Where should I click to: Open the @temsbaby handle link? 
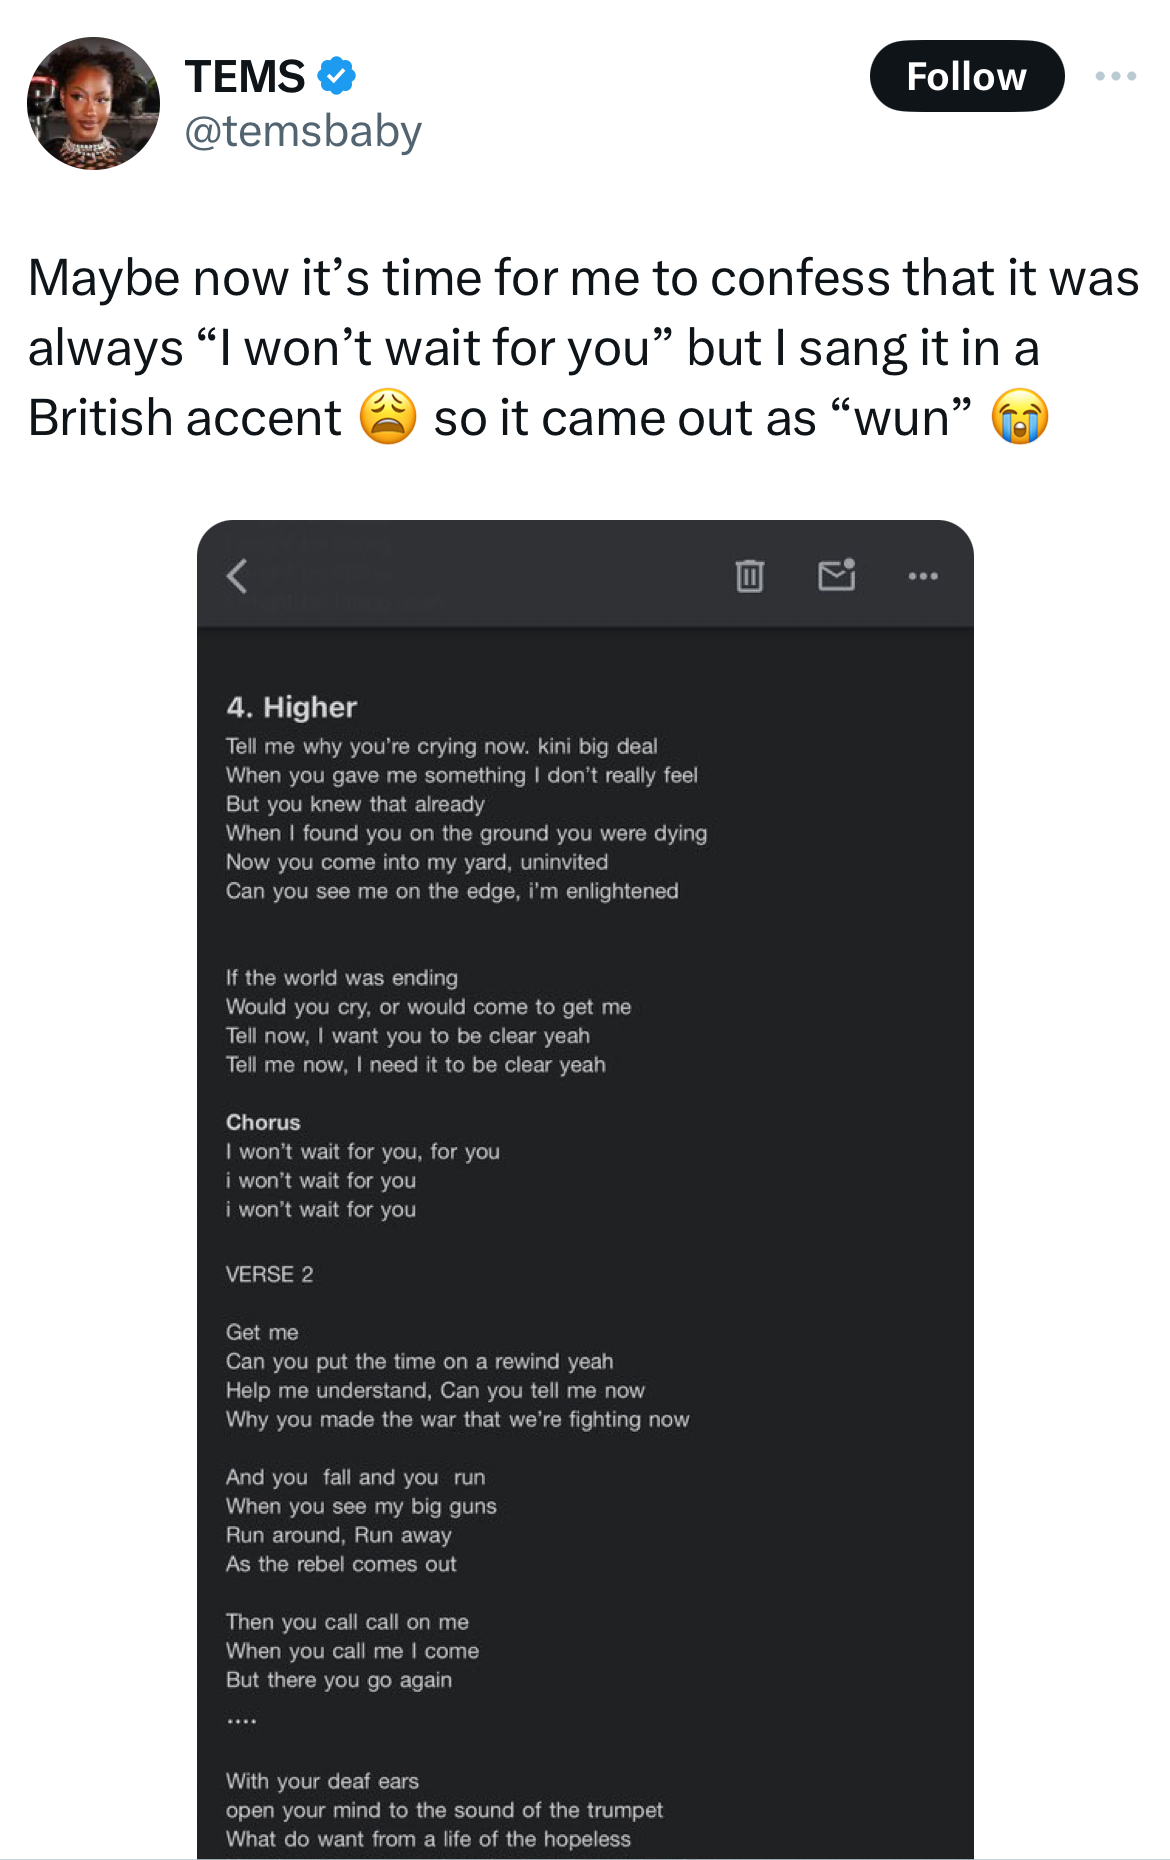tap(303, 132)
